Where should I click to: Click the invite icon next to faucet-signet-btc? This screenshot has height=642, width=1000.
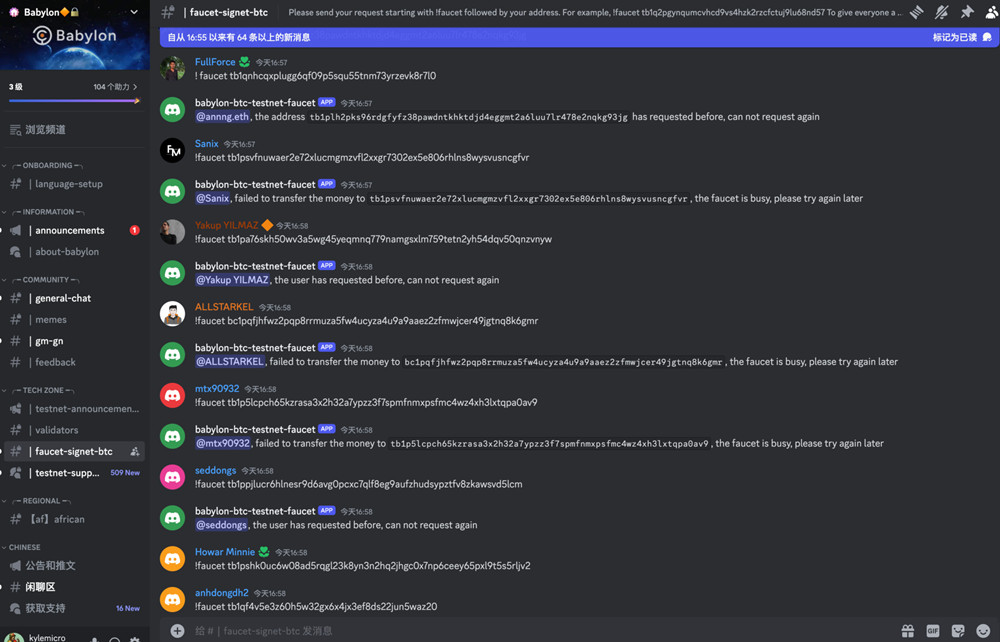coord(135,452)
